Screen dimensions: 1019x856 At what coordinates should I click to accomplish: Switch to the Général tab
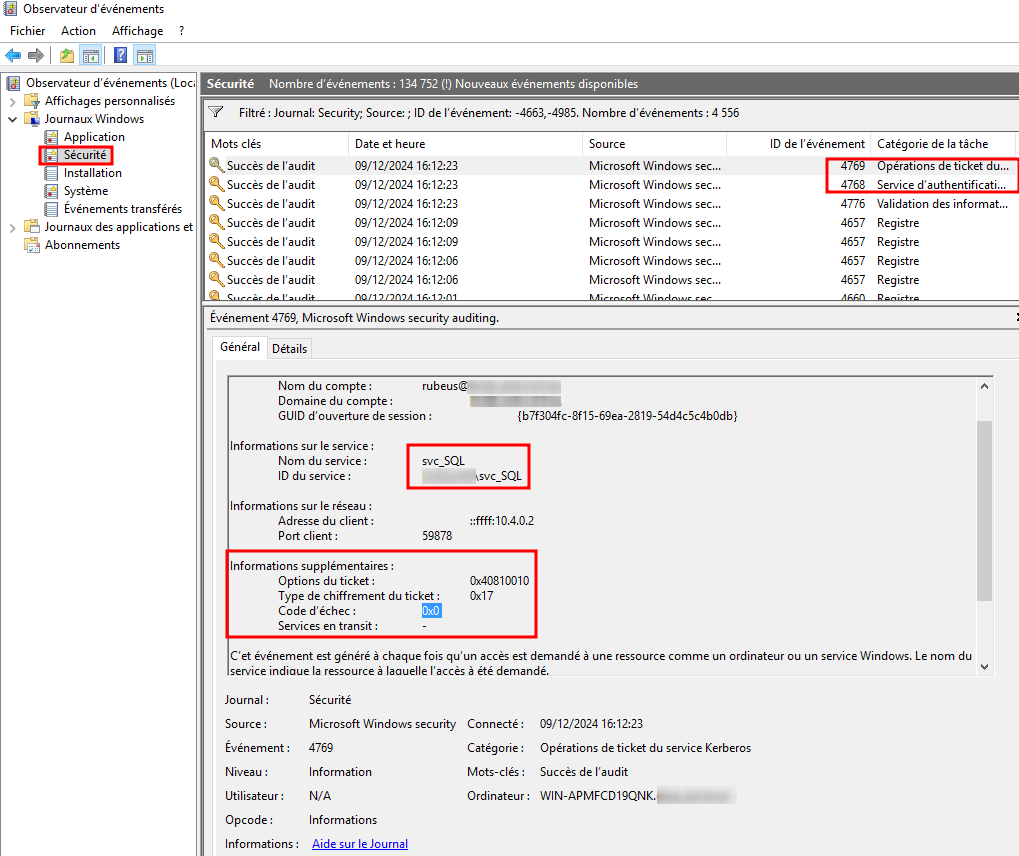(240, 347)
